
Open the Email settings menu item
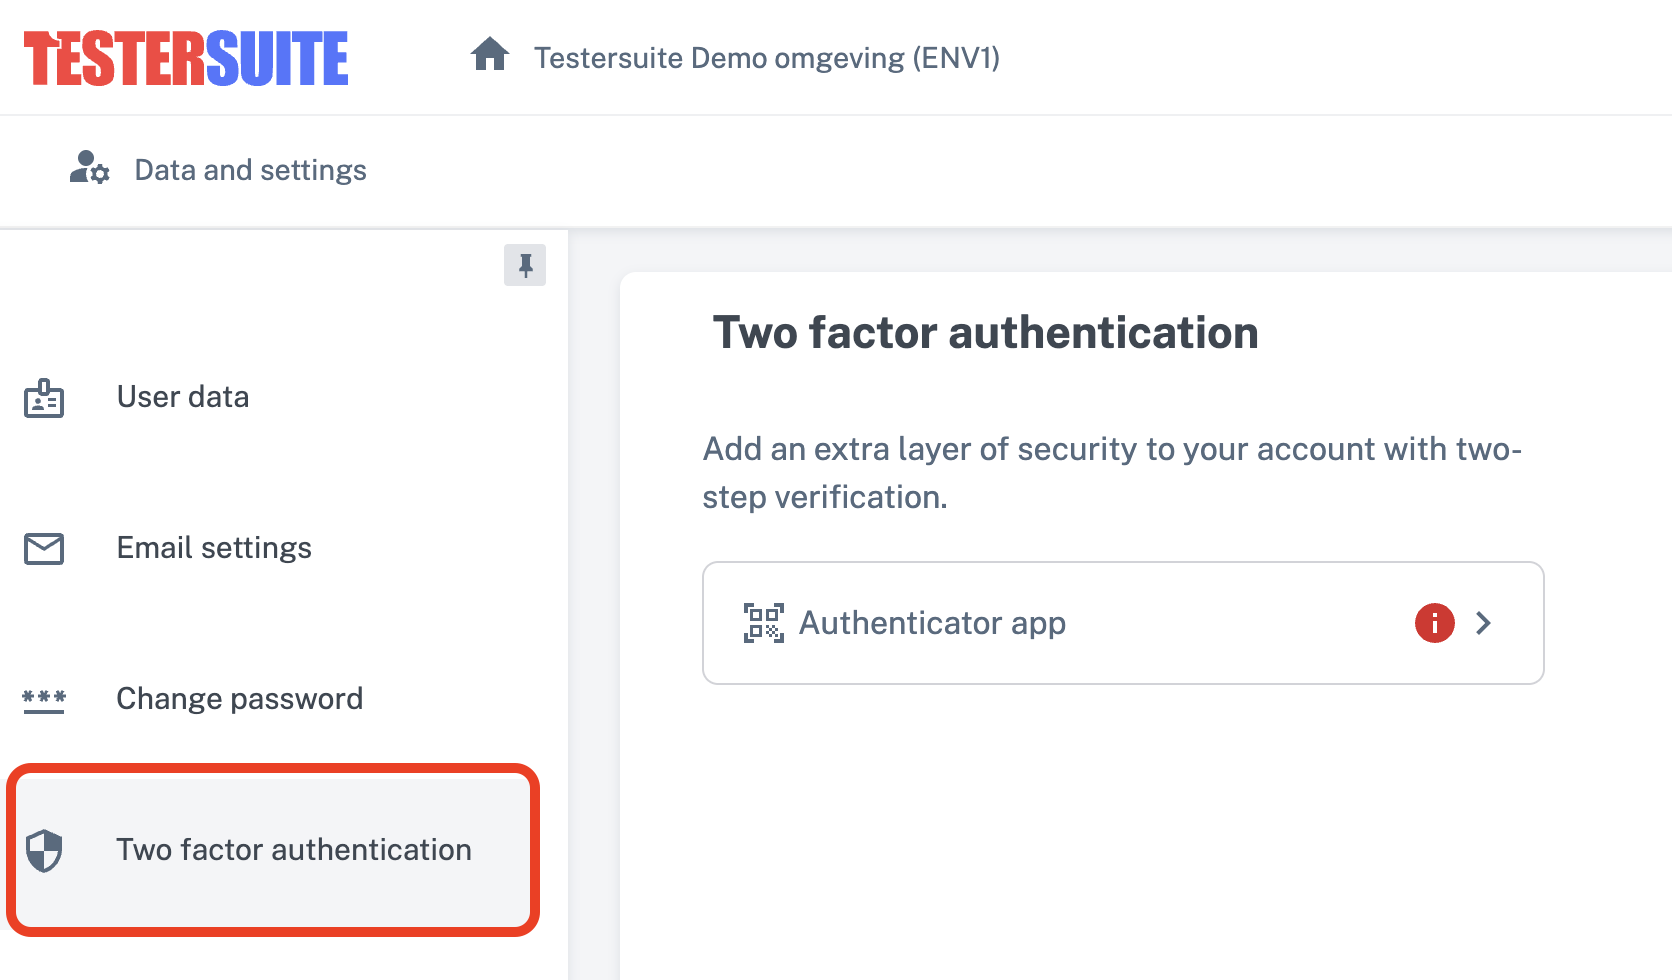pyautogui.click(x=214, y=548)
